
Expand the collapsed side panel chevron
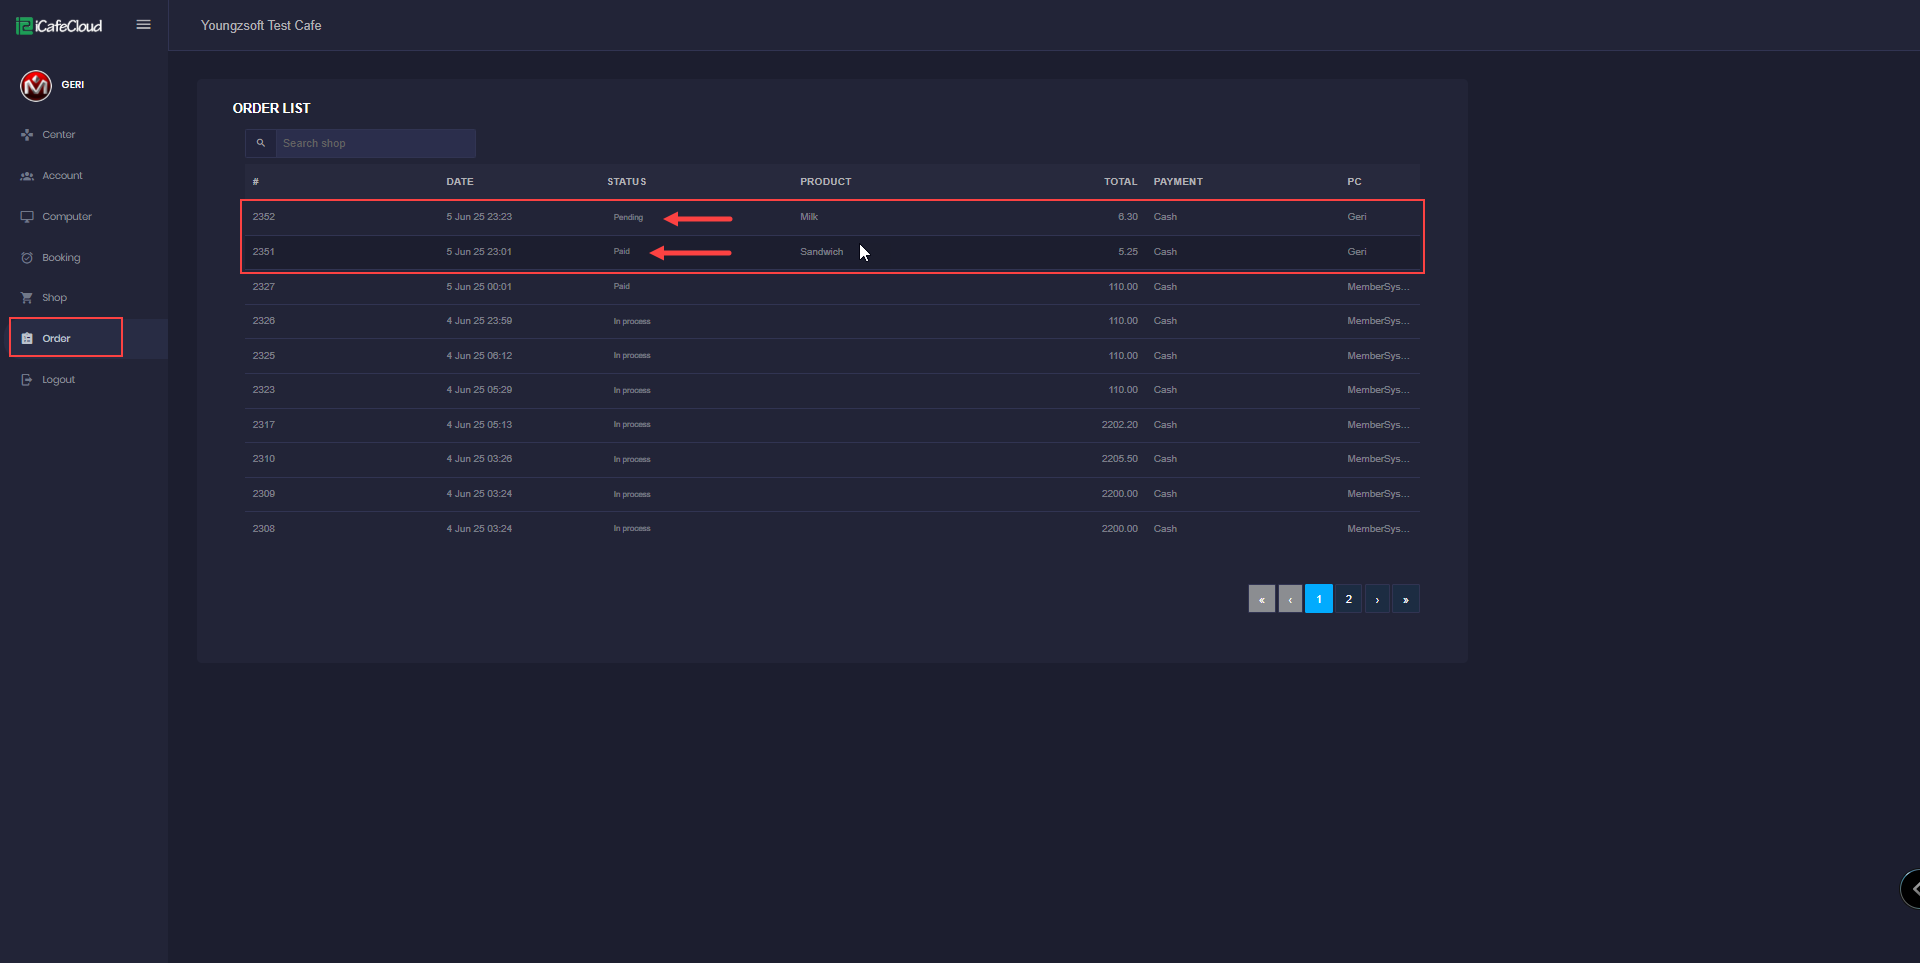[x=1913, y=888]
